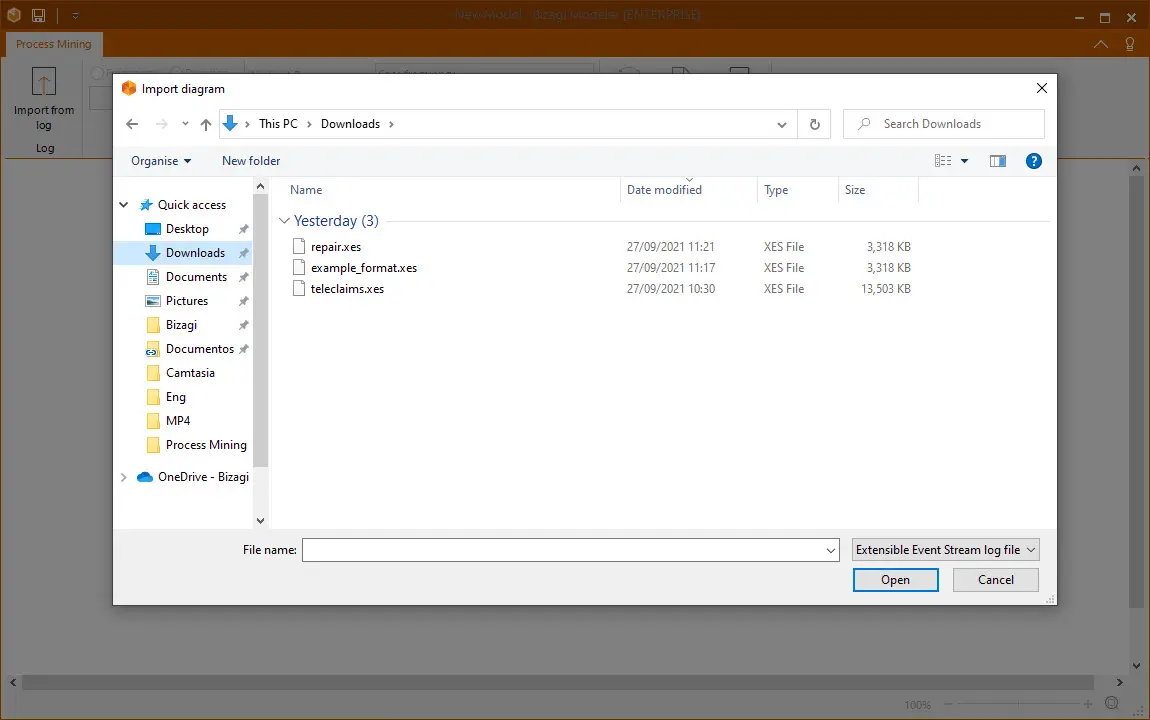Click the Cancel button
Viewport: 1150px width, 720px height.
point(996,580)
